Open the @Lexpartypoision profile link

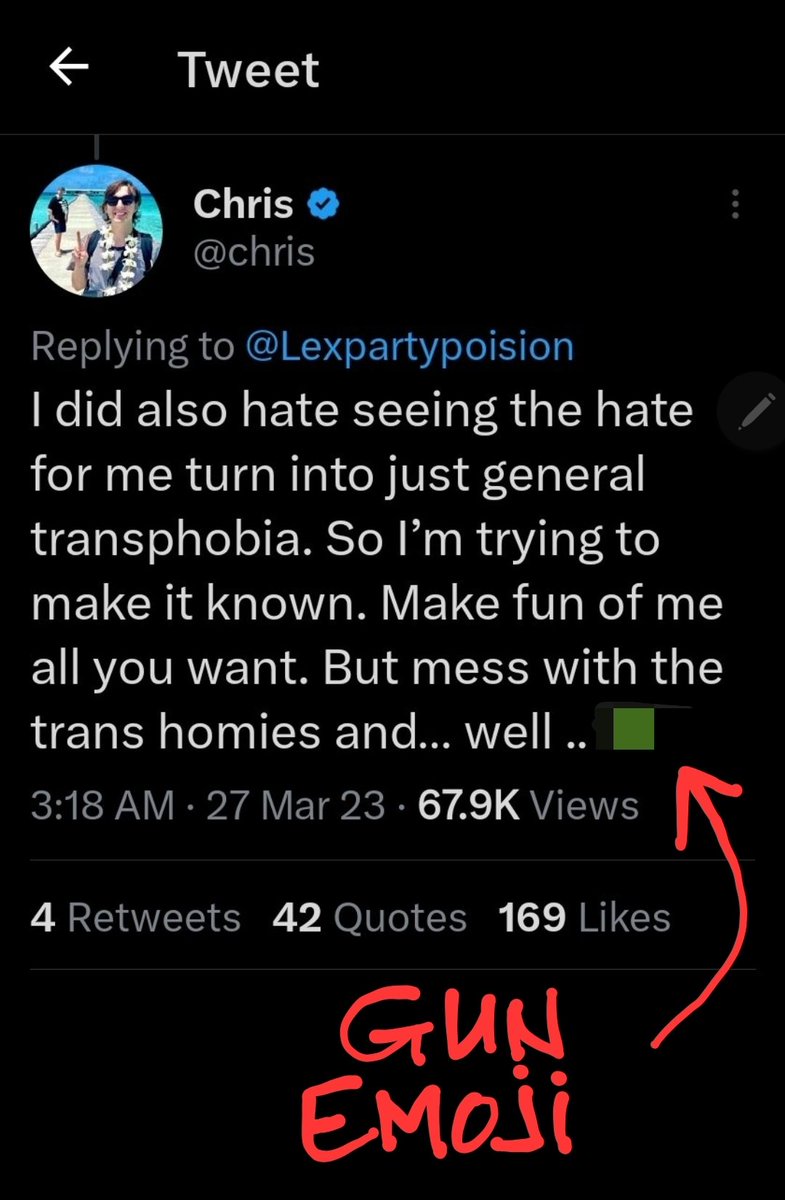tap(409, 346)
